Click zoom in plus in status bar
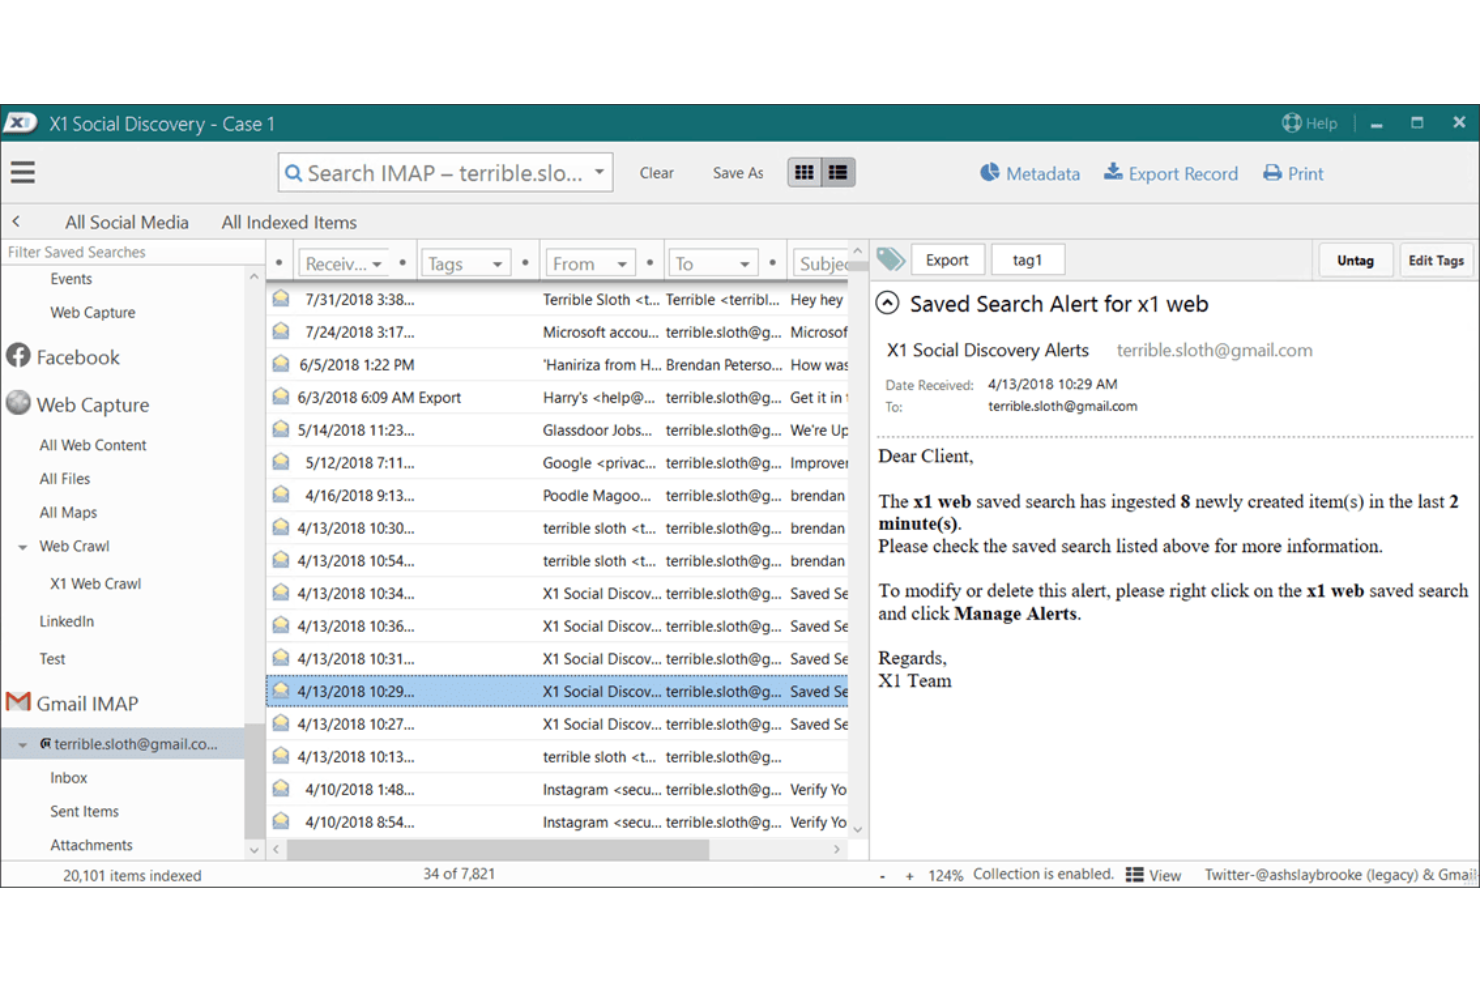The width and height of the screenshot is (1480, 987). pos(909,876)
